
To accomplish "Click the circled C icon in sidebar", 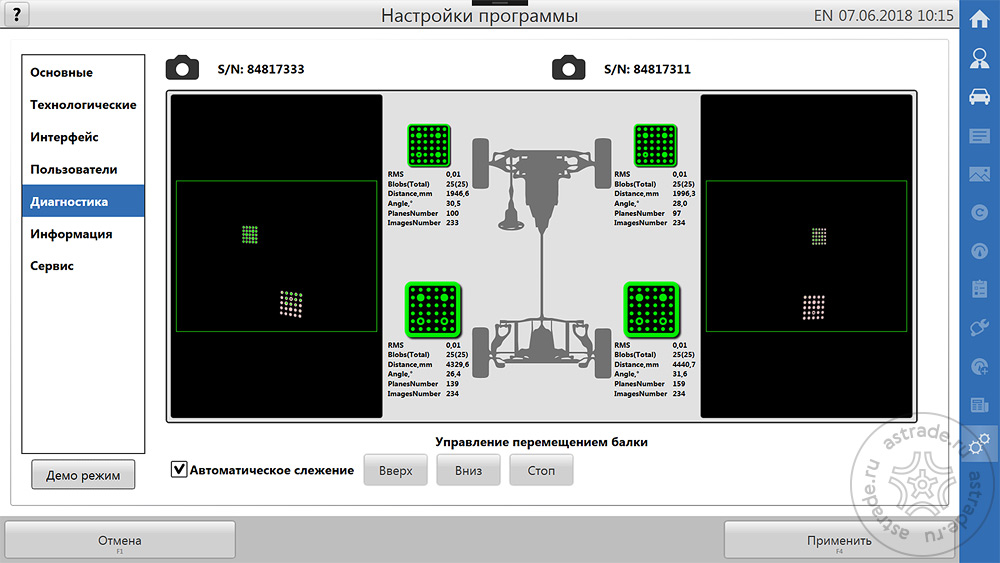I will [980, 212].
